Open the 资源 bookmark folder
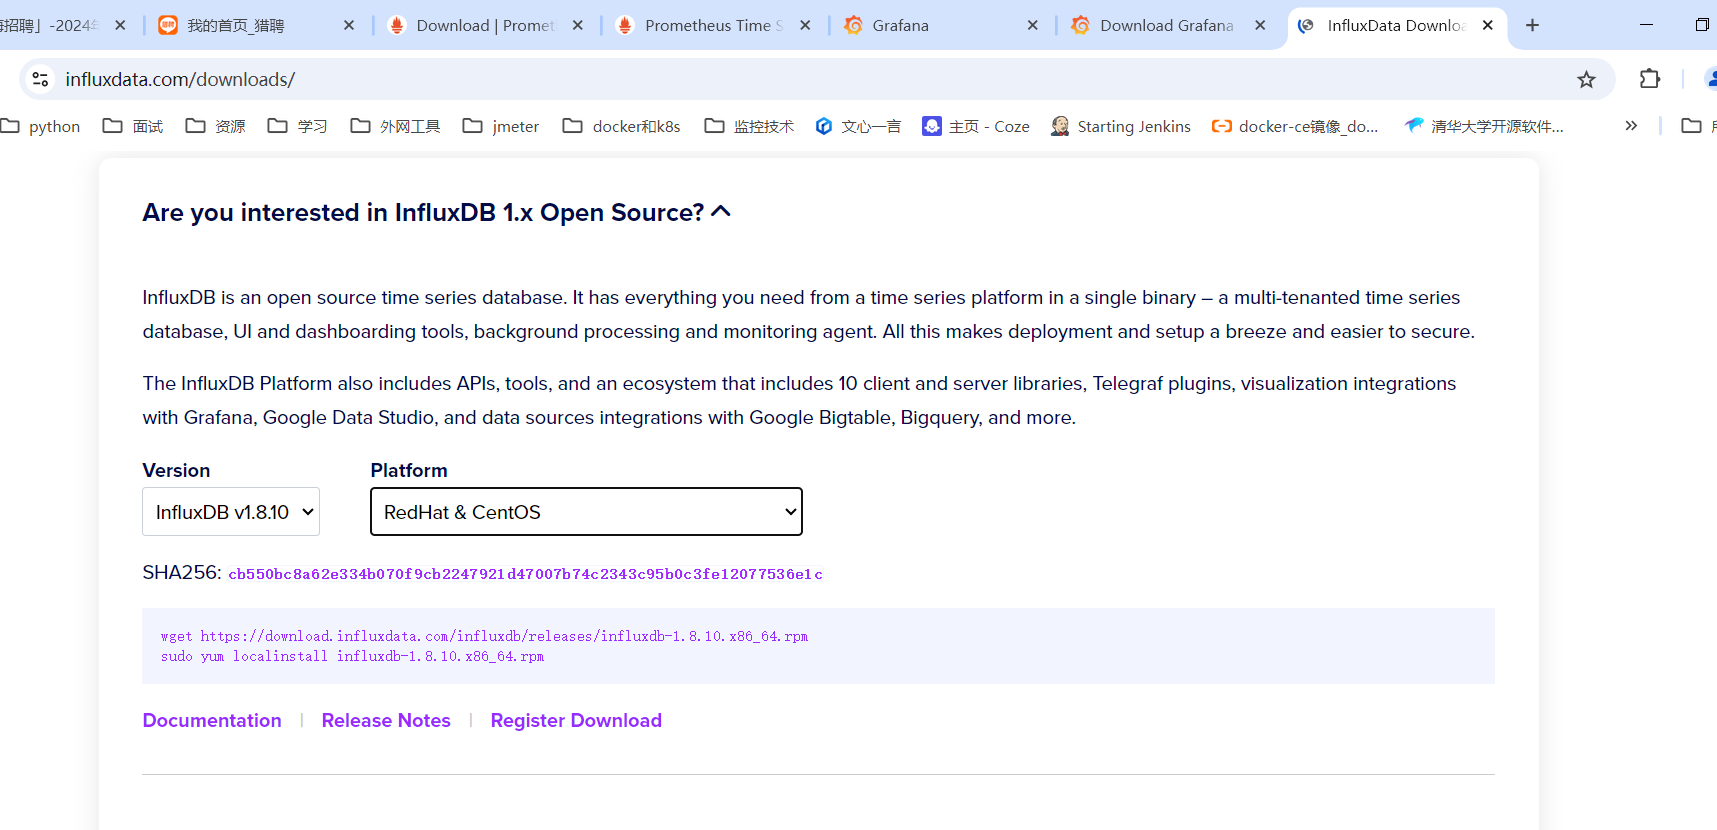Image resolution: width=1717 pixels, height=830 pixels. point(216,126)
